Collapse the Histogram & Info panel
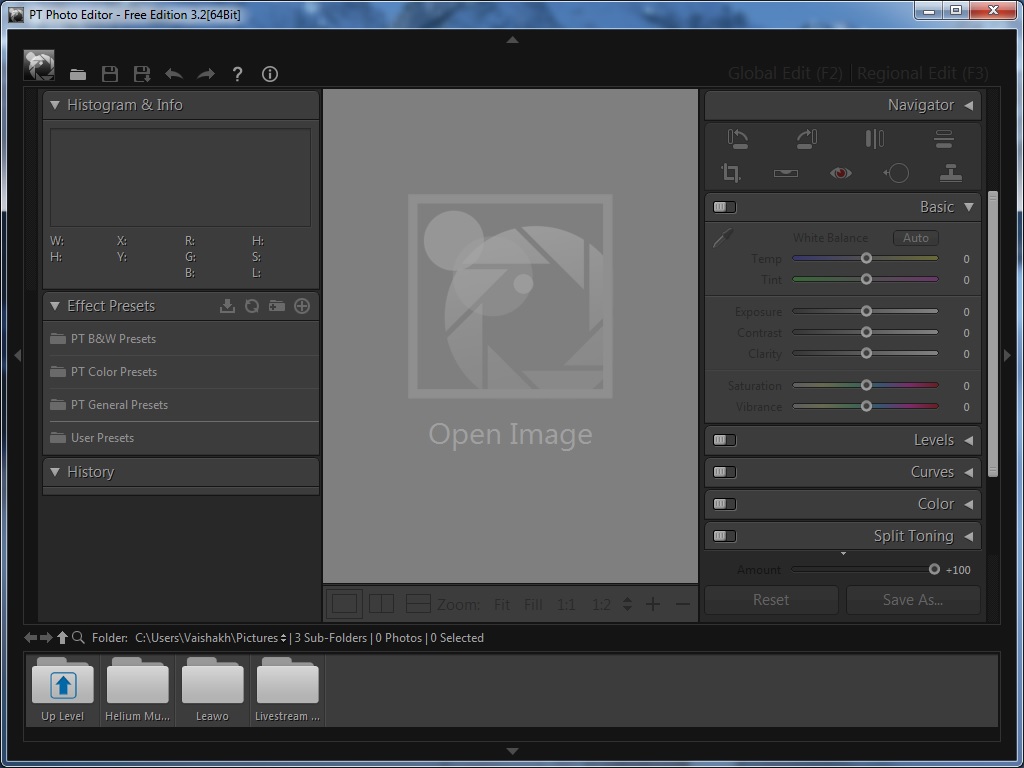 (x=56, y=105)
